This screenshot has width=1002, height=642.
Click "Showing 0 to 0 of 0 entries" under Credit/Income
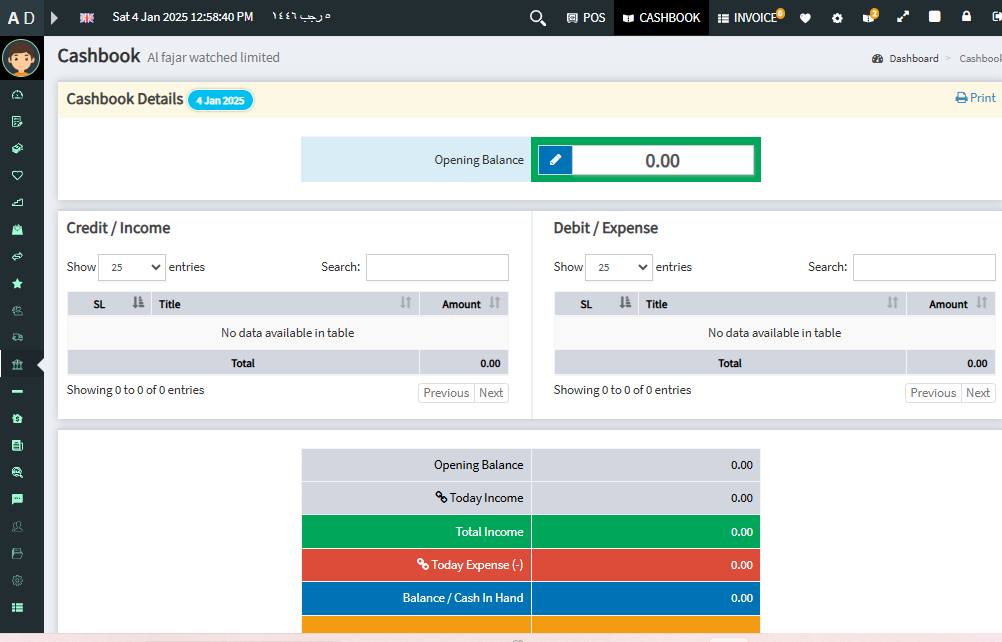(135, 390)
